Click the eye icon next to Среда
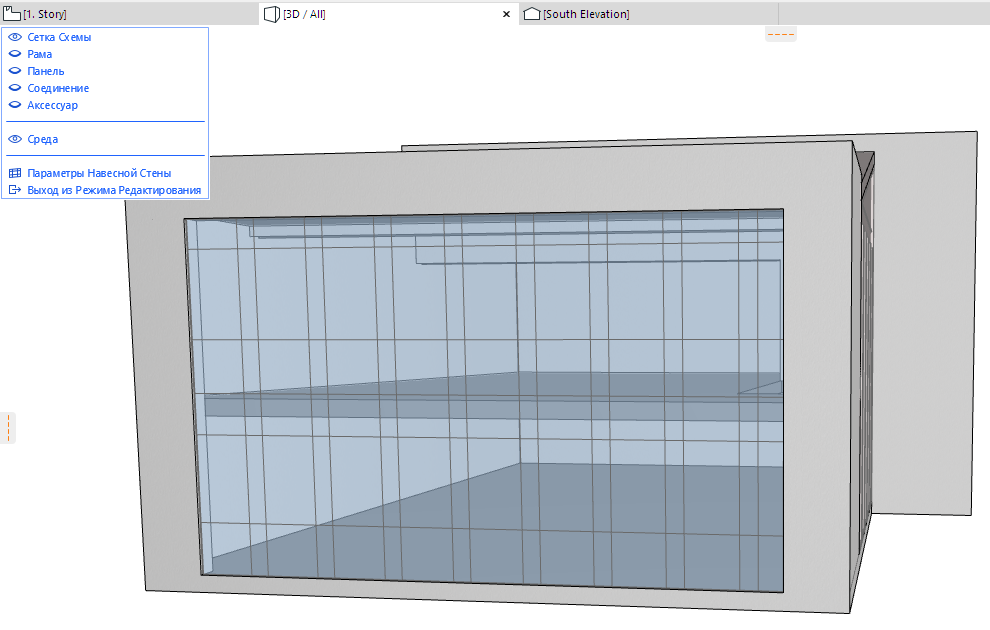Image resolution: width=990 pixels, height=630 pixels. [x=14, y=139]
